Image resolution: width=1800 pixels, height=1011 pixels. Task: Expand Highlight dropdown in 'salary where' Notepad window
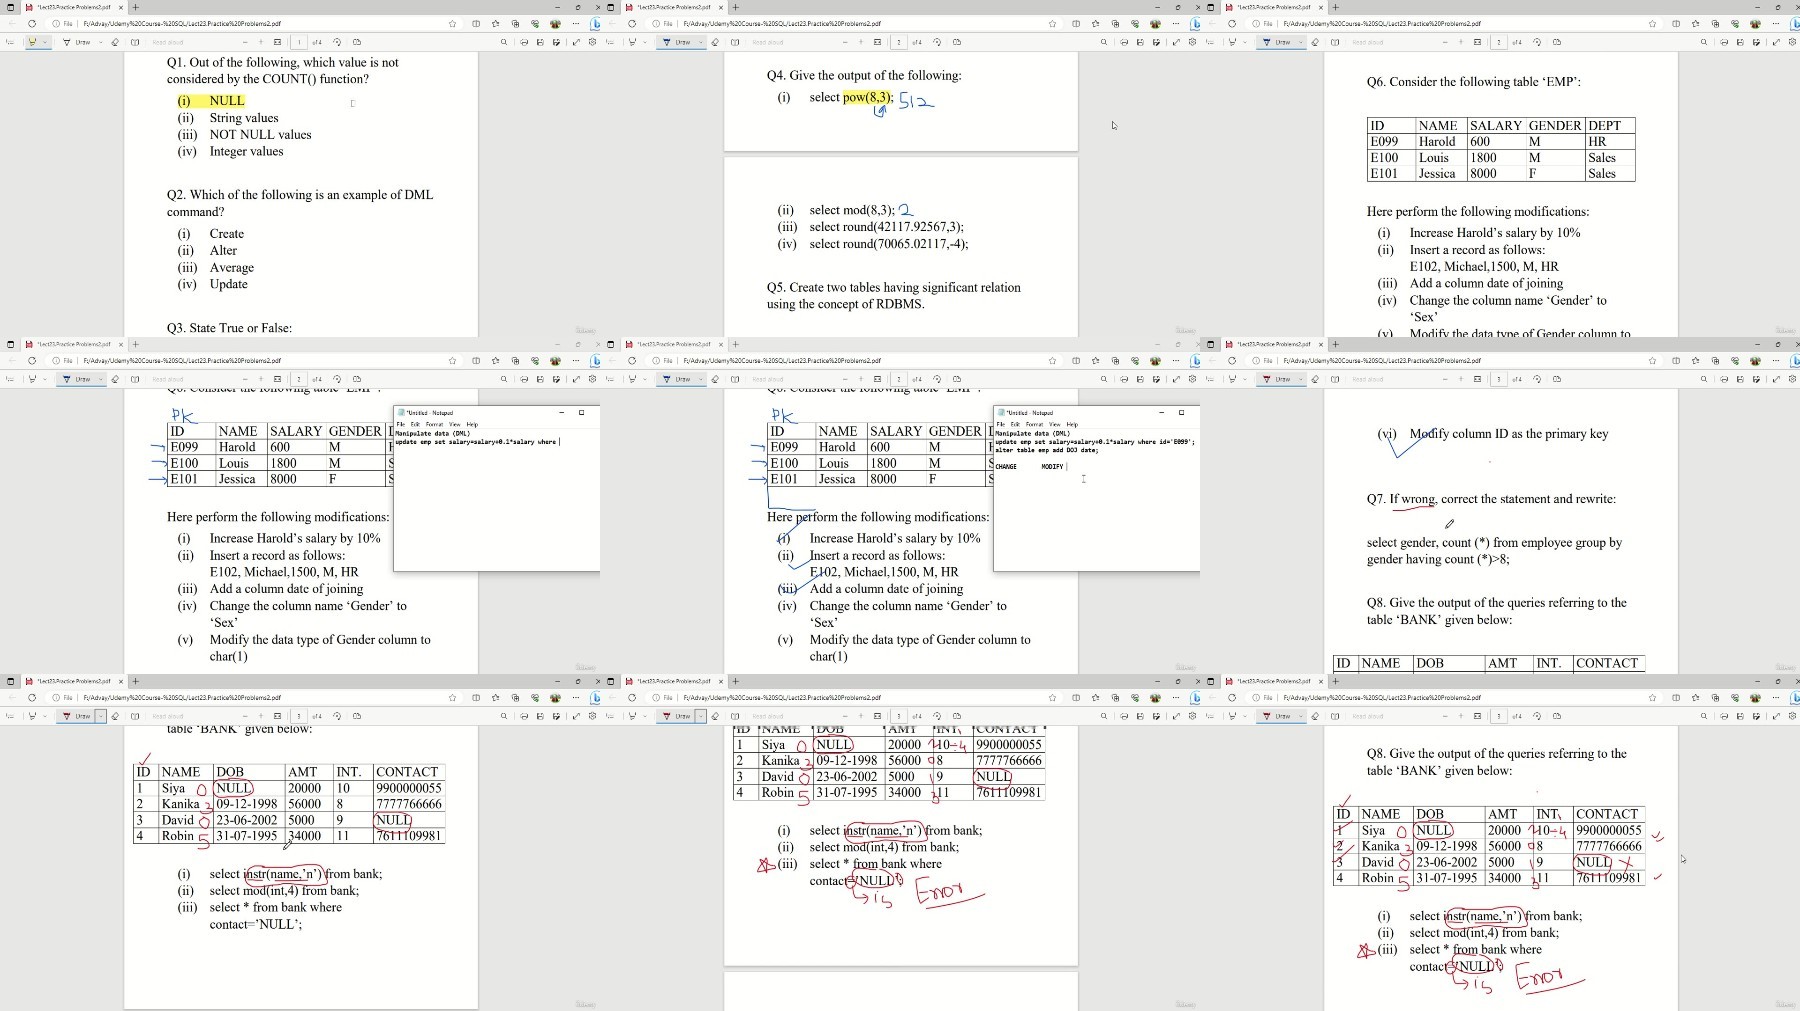pos(45,379)
